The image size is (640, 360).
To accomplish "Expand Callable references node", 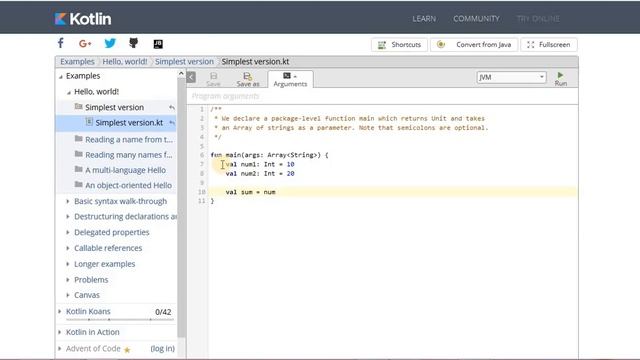I will point(68,248).
